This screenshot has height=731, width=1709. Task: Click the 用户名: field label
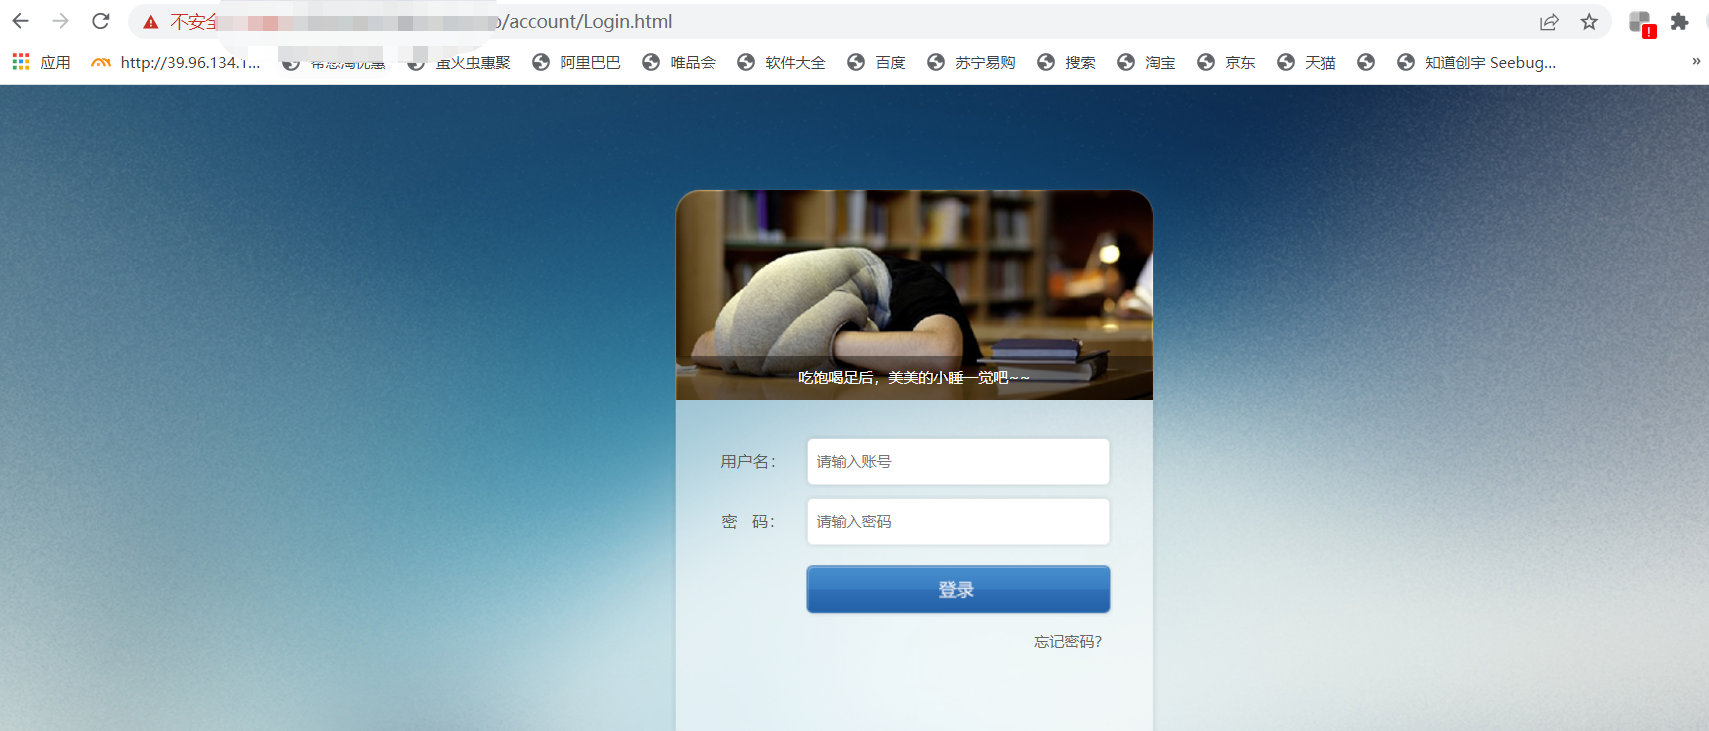point(748,461)
